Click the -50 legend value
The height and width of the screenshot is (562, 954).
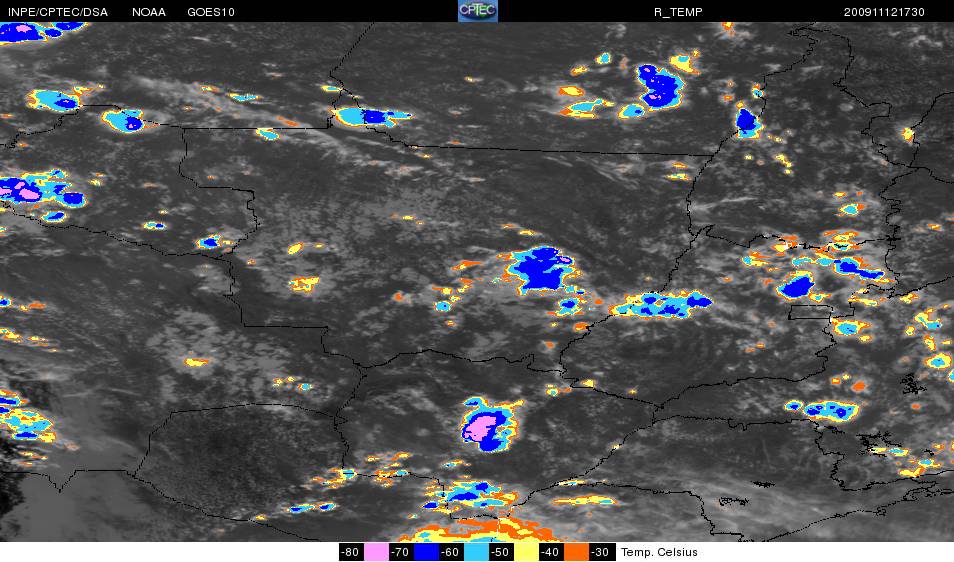click(x=501, y=552)
